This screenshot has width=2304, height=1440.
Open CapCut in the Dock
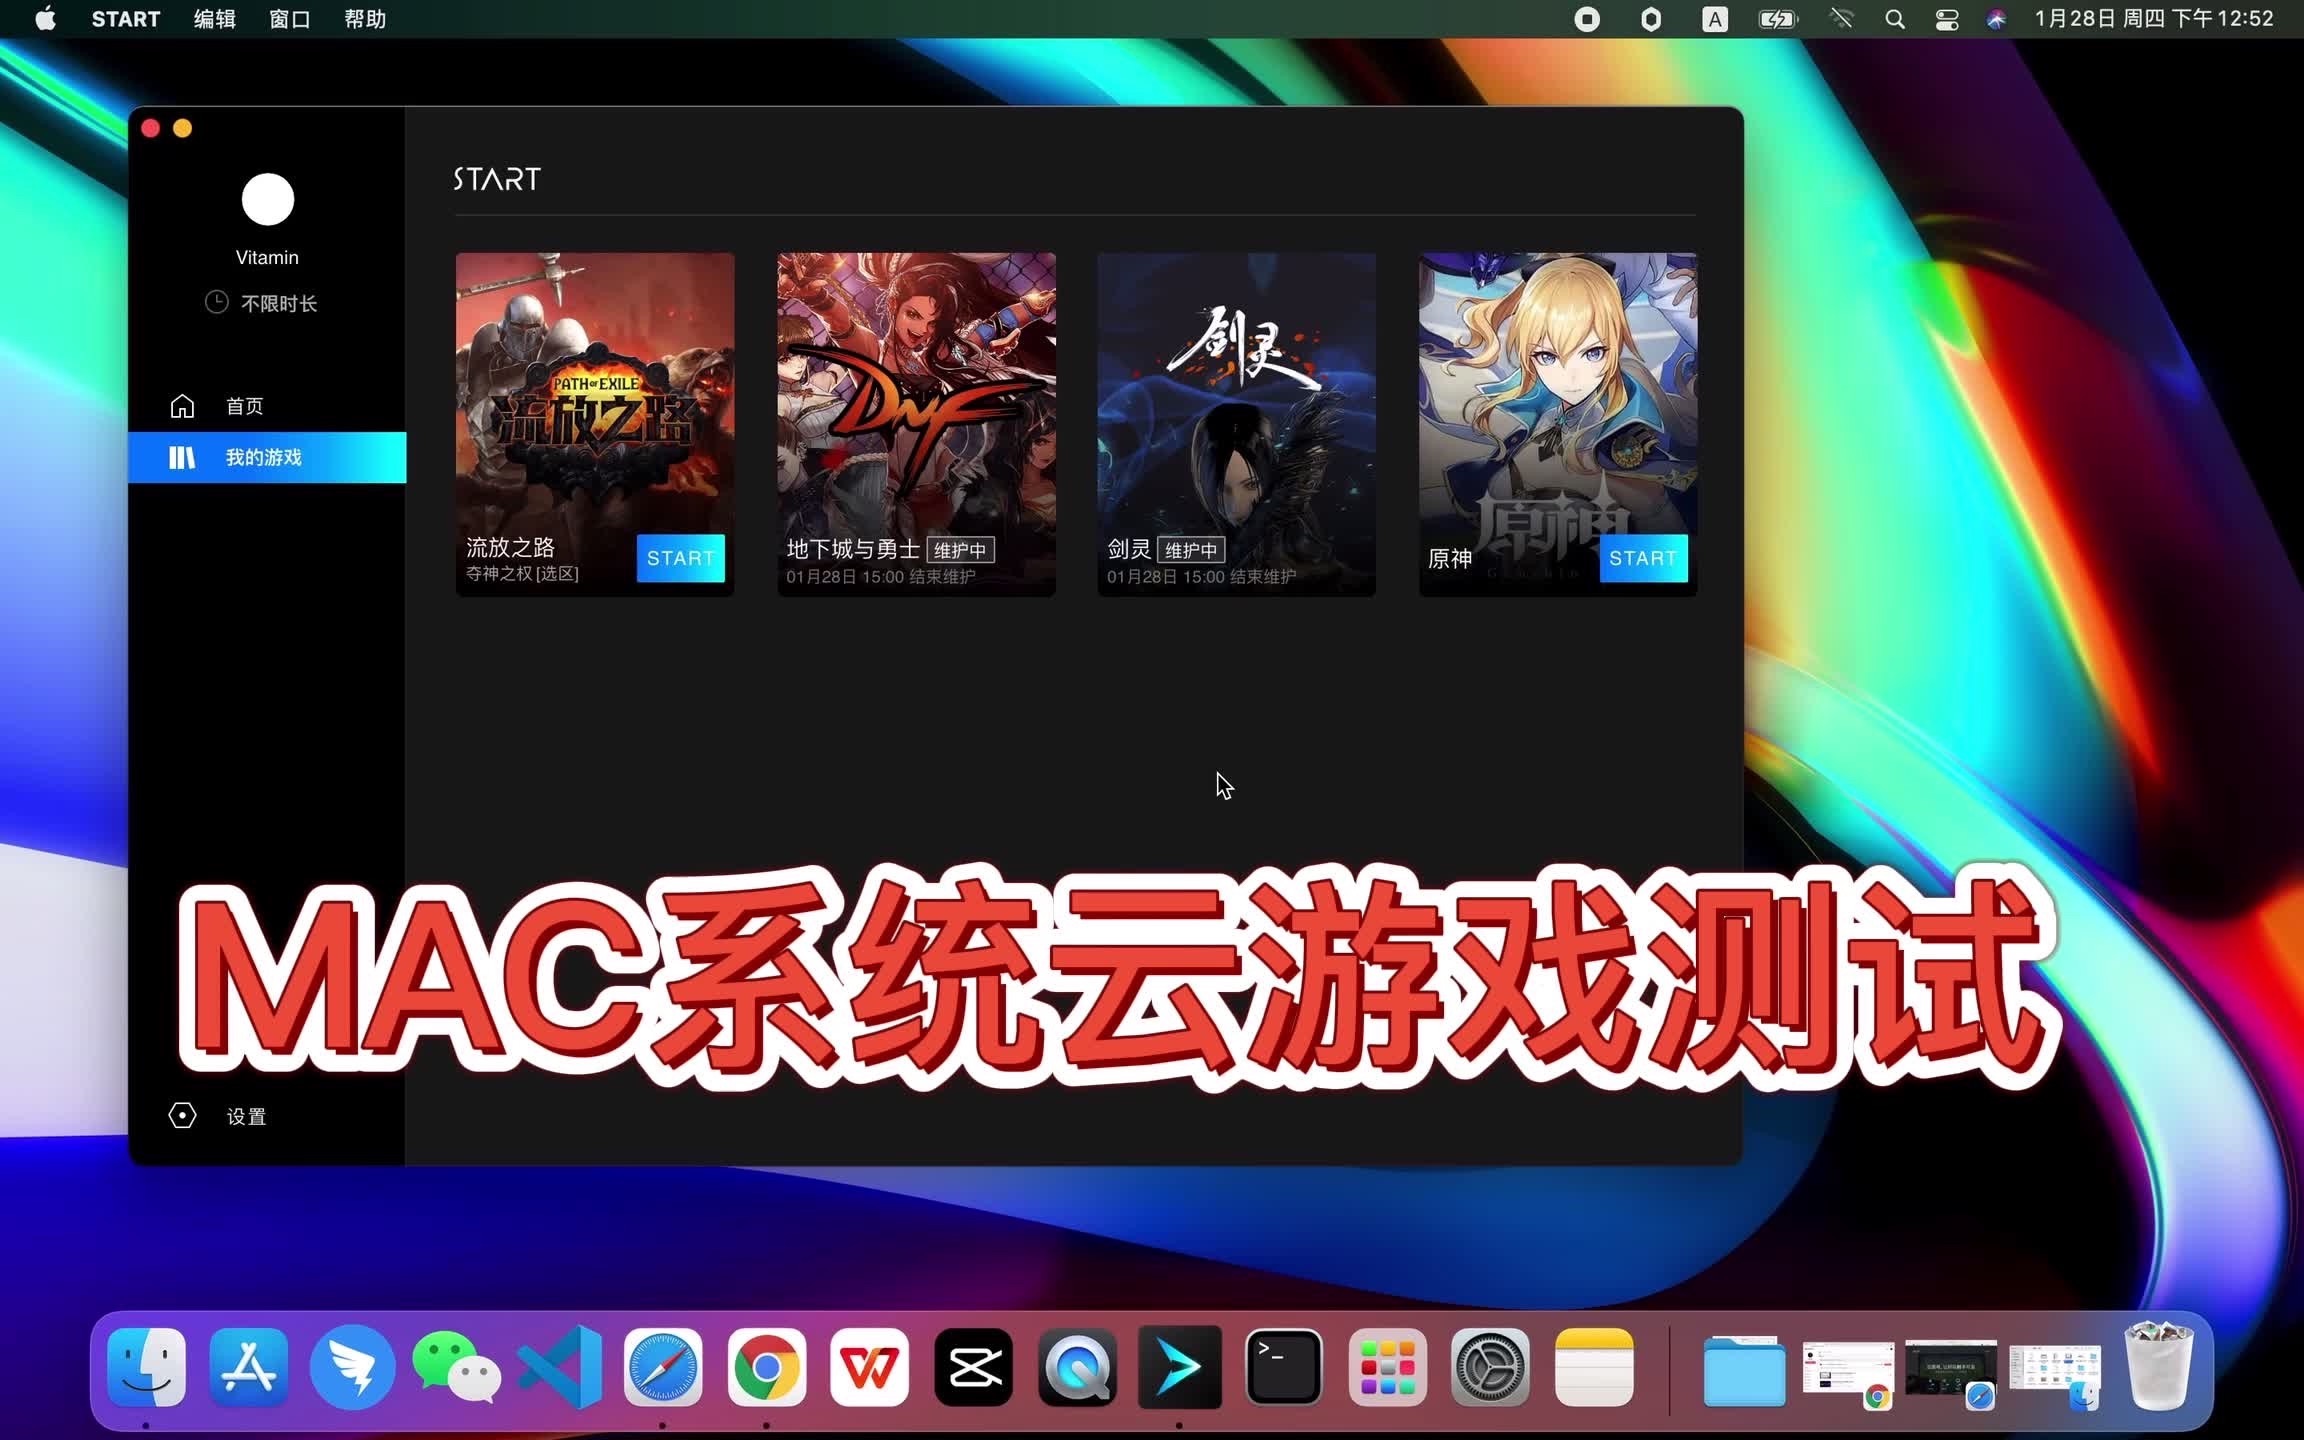point(973,1367)
